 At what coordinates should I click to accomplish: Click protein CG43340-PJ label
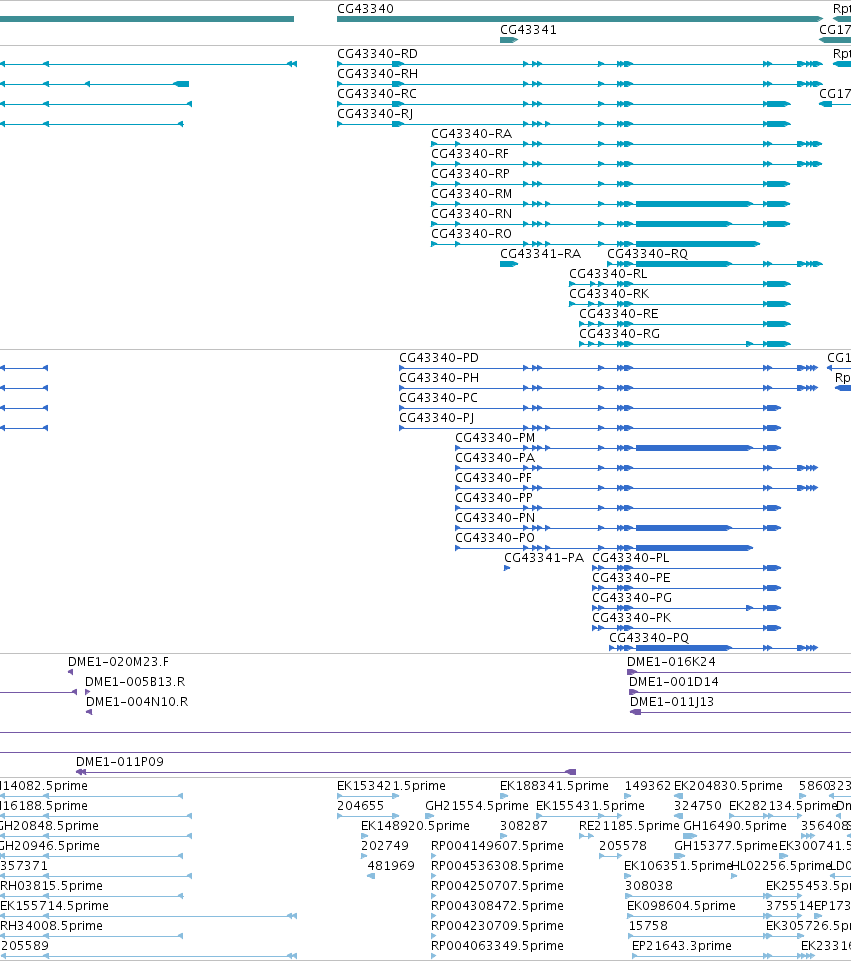coord(436,418)
